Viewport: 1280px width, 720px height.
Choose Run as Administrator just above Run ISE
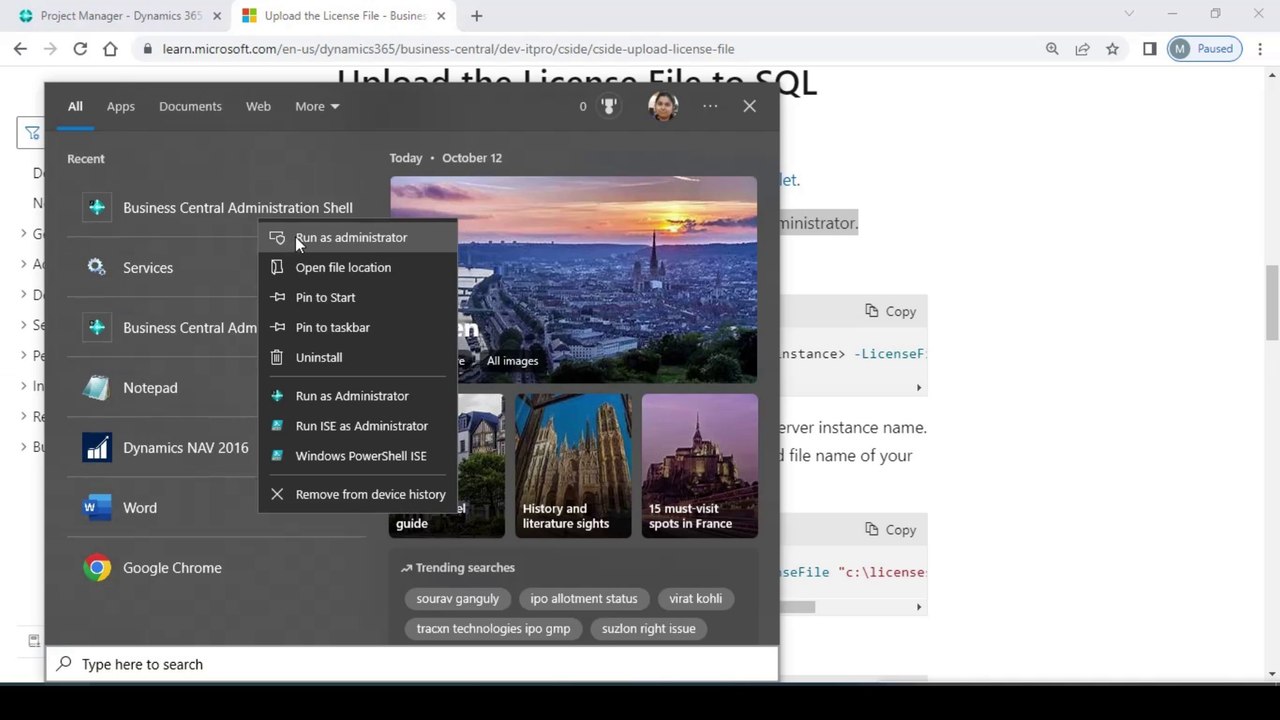point(357,396)
